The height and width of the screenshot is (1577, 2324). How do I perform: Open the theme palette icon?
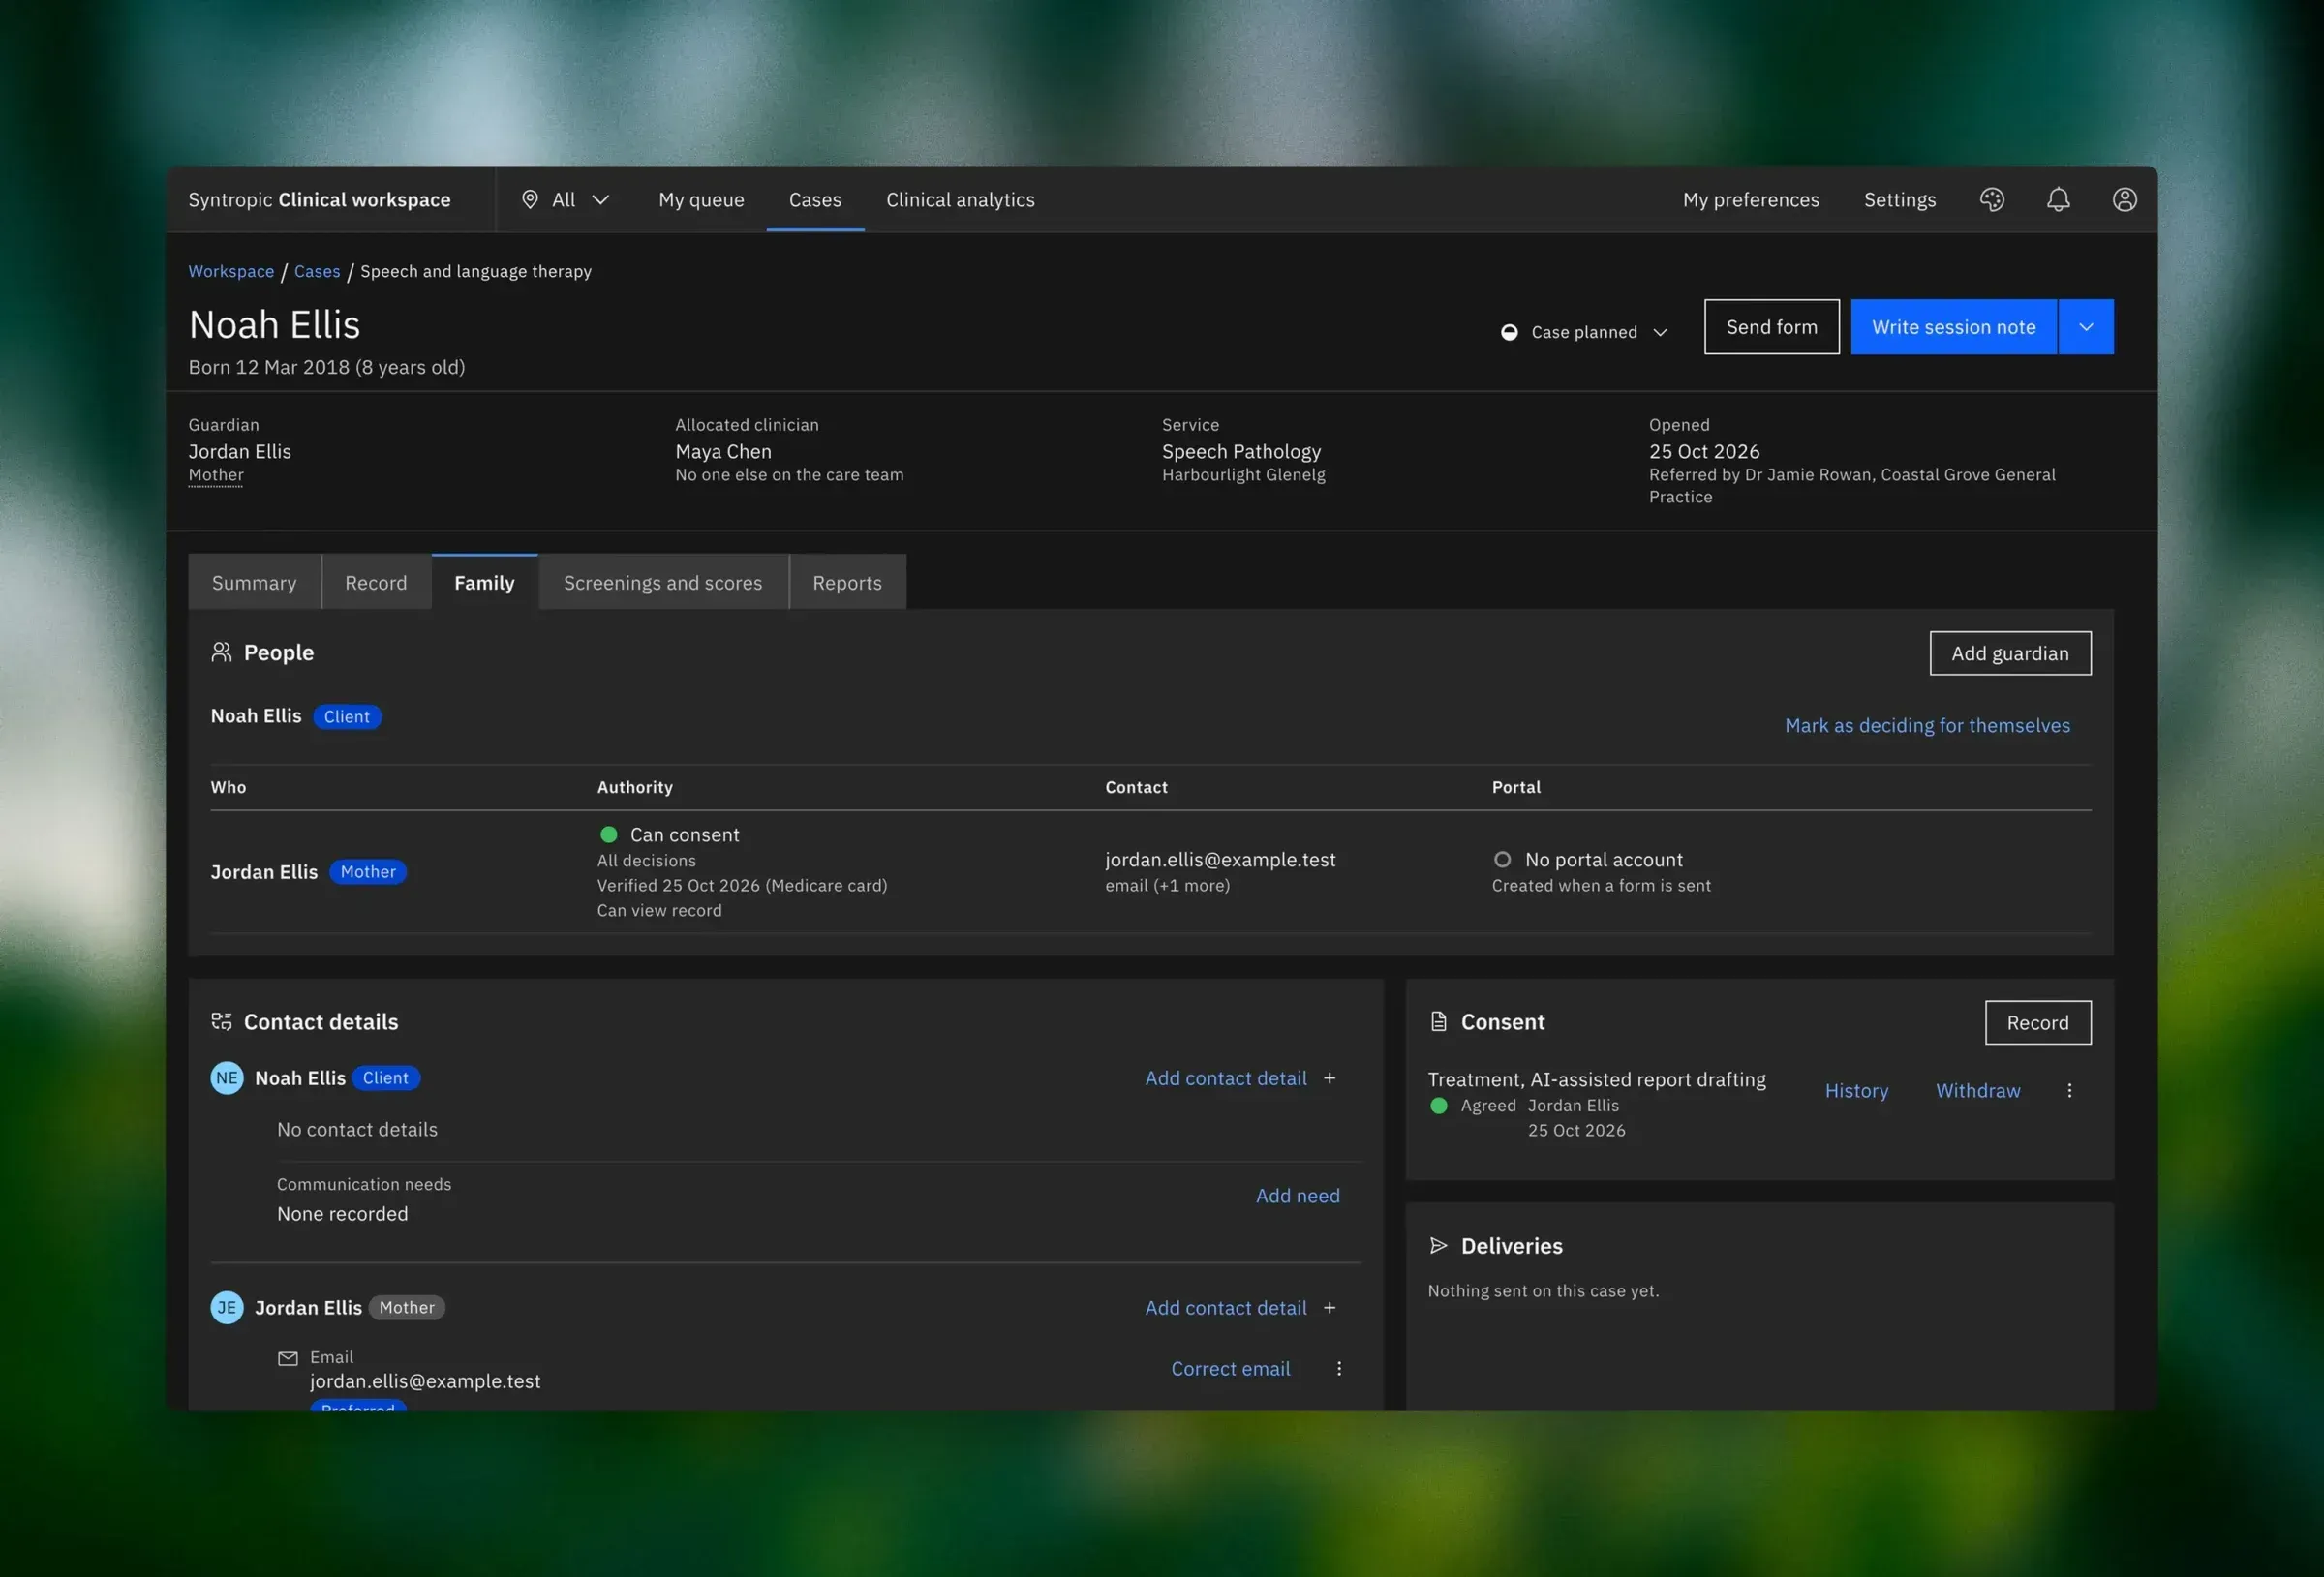coord(1991,200)
